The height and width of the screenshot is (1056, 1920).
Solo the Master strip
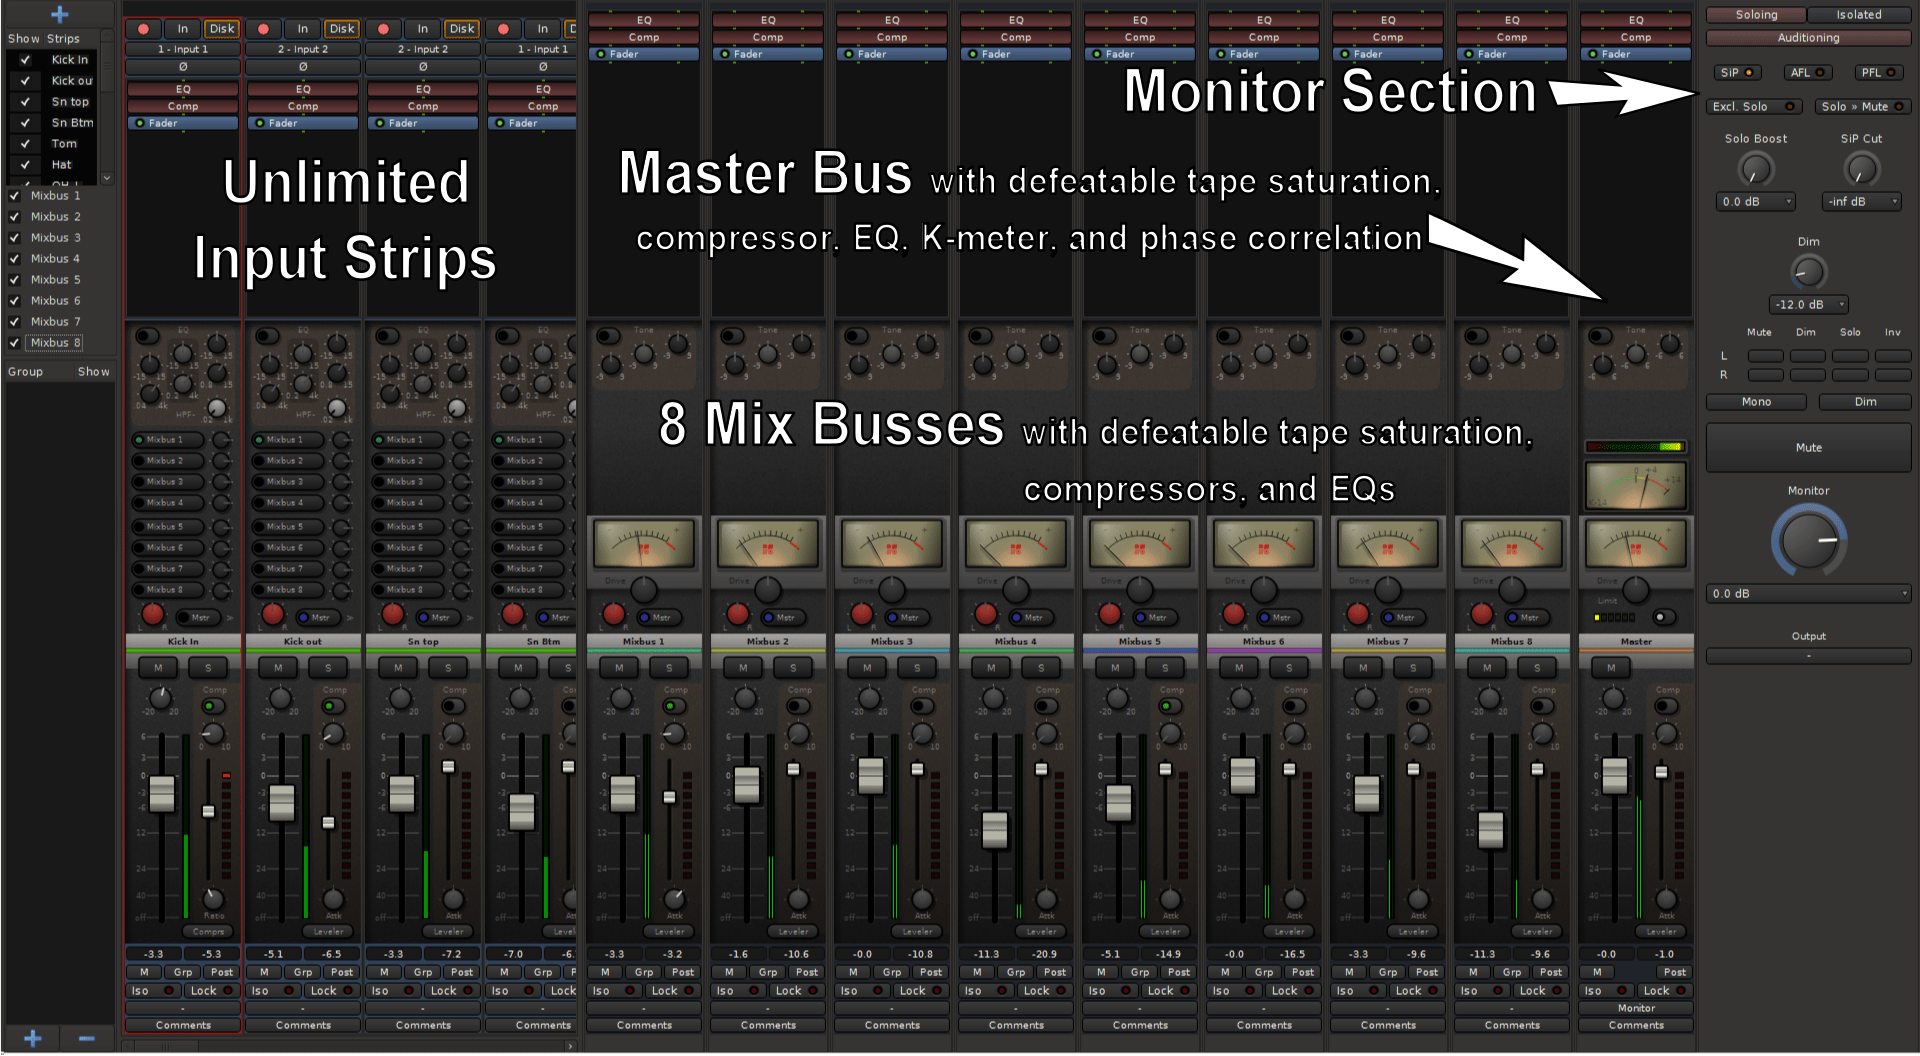(x=1660, y=667)
